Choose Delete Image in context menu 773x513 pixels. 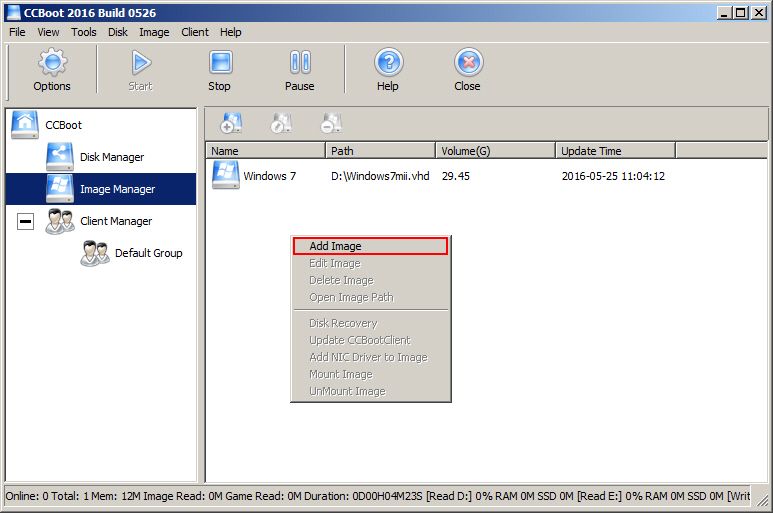[x=370, y=280]
